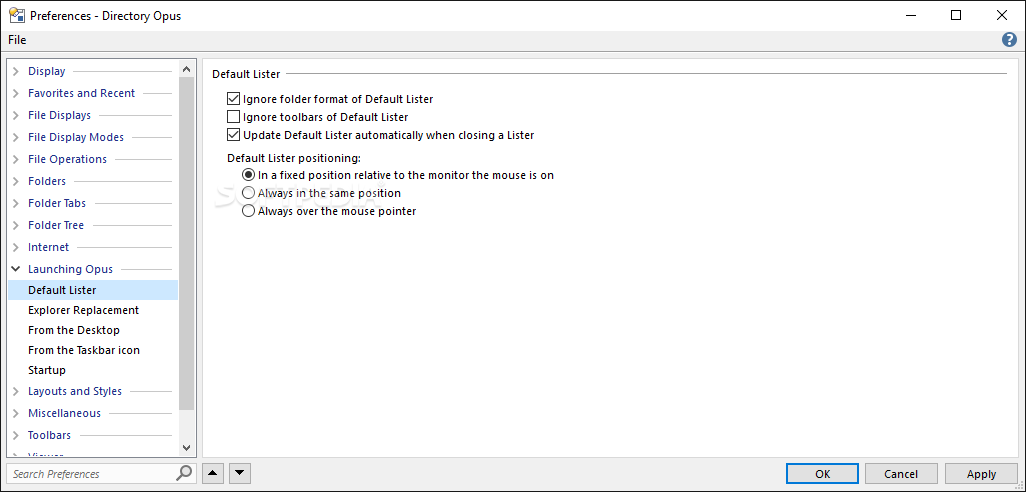1026x492 pixels.
Task: Expand the Toolbars category
Action: pos(16,435)
